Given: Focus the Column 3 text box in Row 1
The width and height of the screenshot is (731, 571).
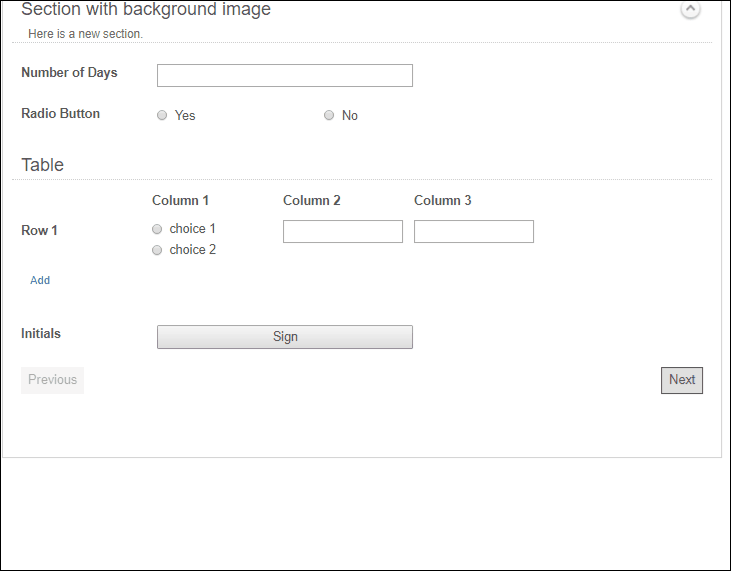Looking at the screenshot, I should [x=474, y=232].
